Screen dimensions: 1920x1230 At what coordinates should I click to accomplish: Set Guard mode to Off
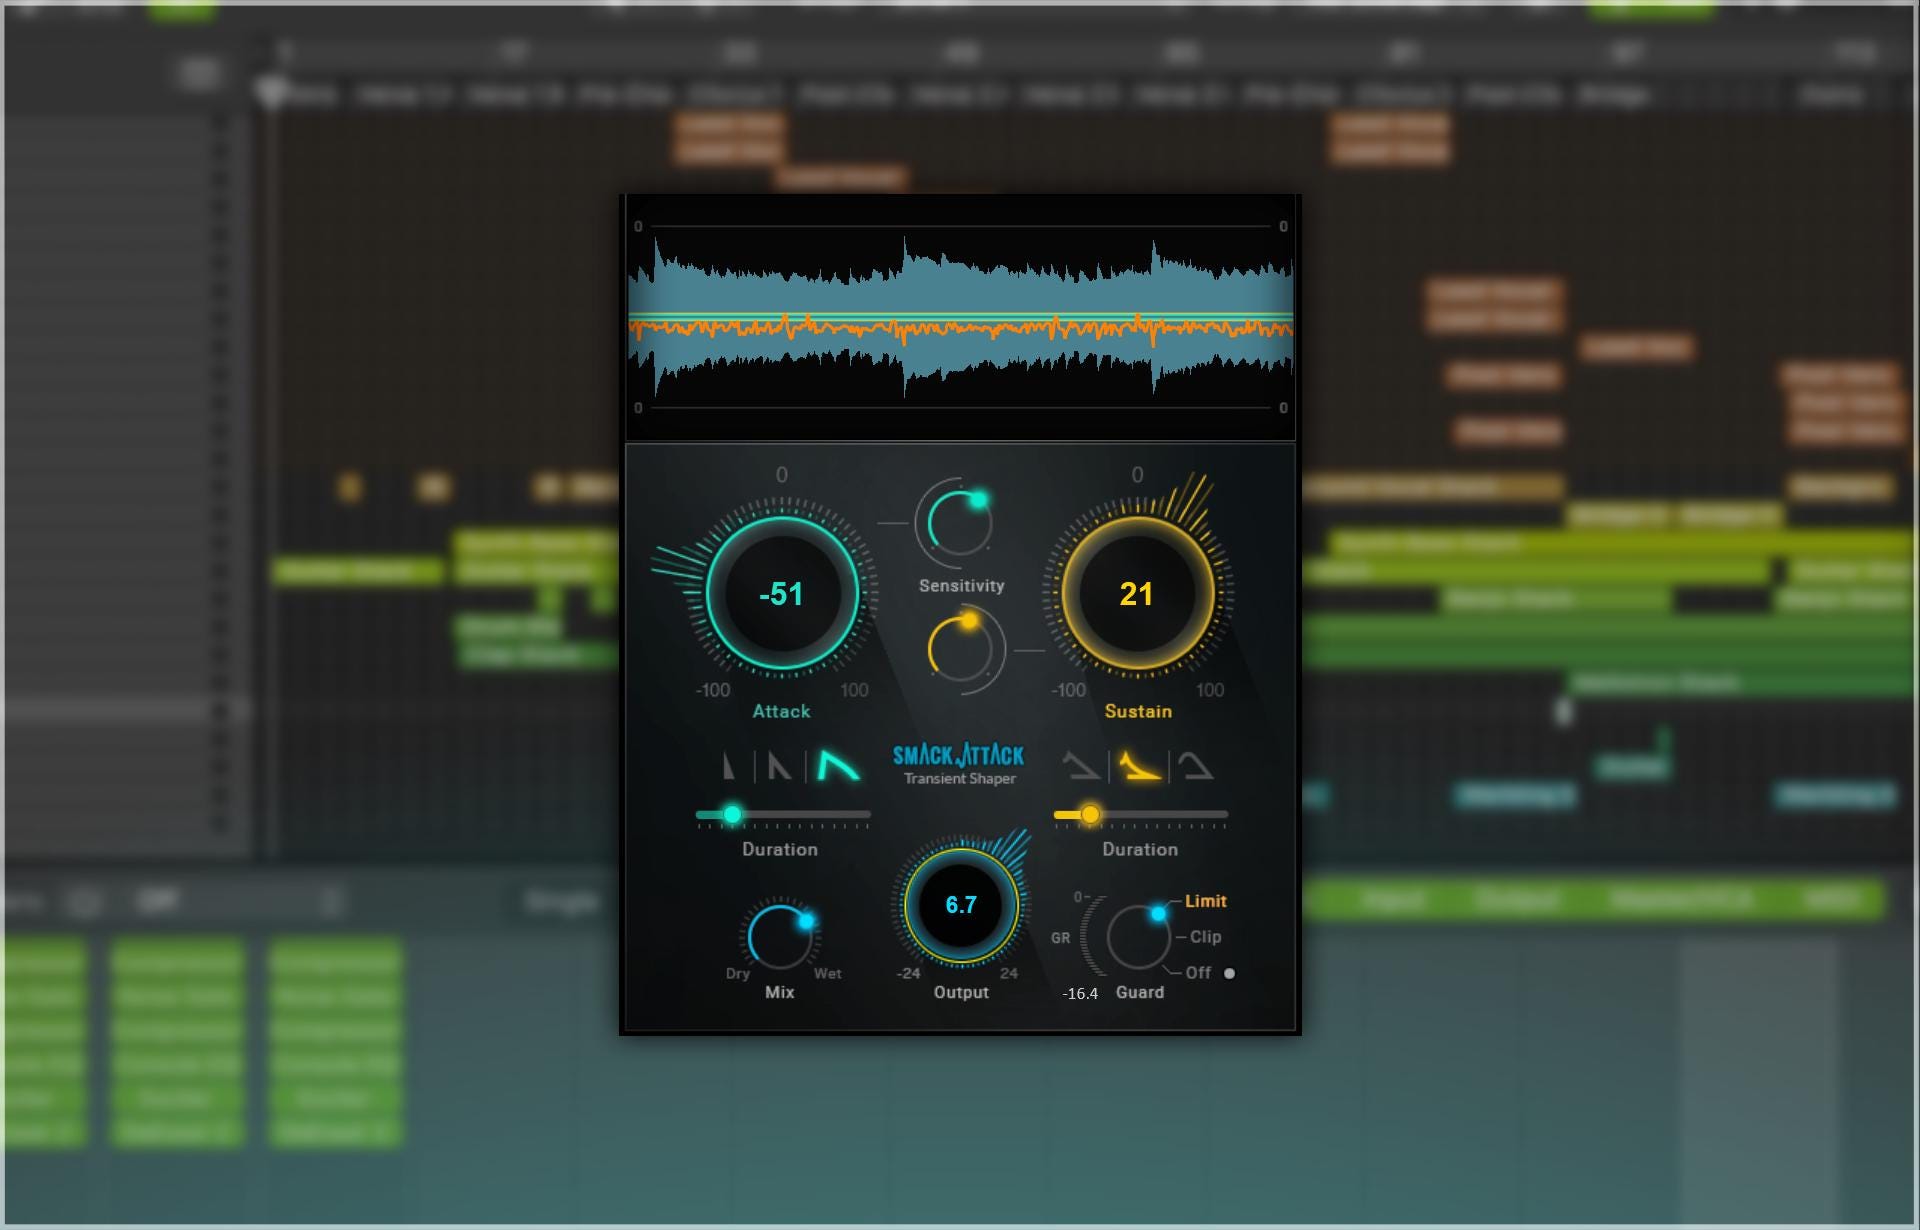[1198, 973]
